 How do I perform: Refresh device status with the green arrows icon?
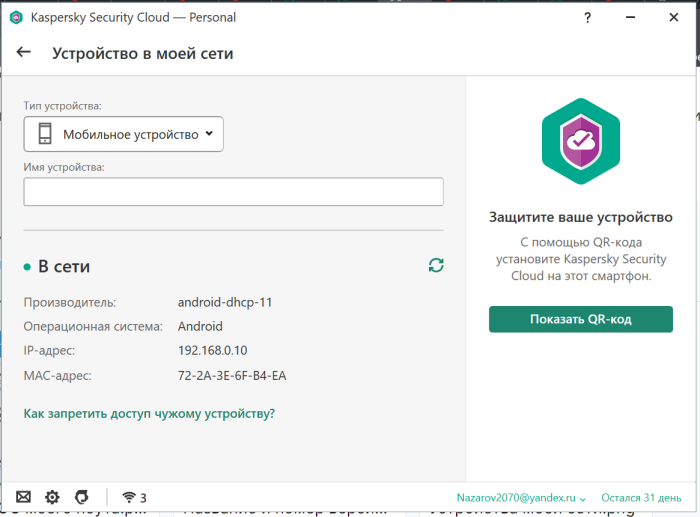coord(436,265)
